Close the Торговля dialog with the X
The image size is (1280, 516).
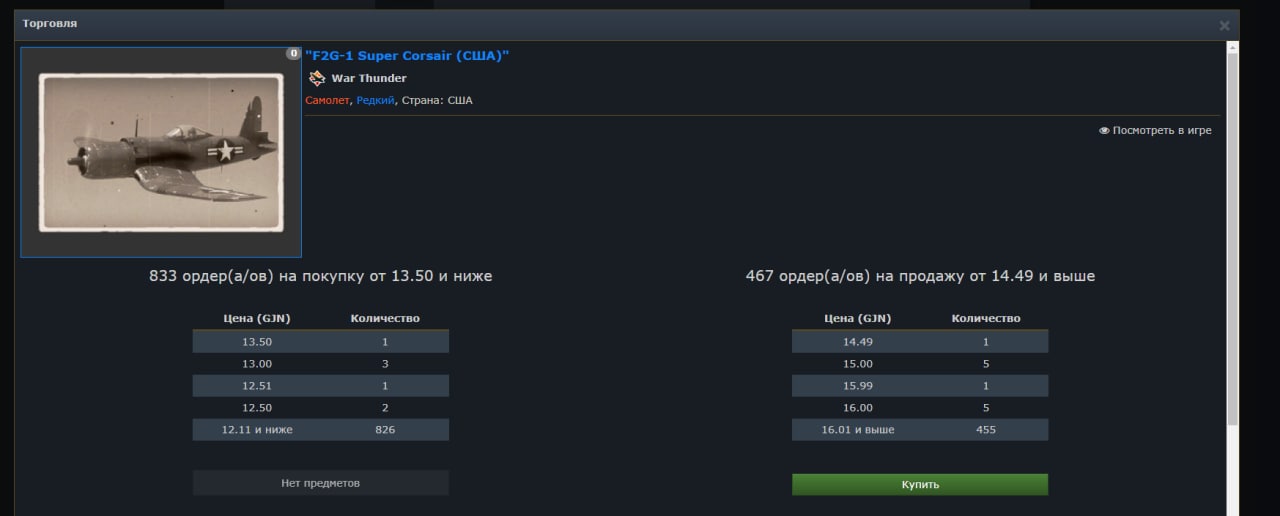(x=1224, y=26)
